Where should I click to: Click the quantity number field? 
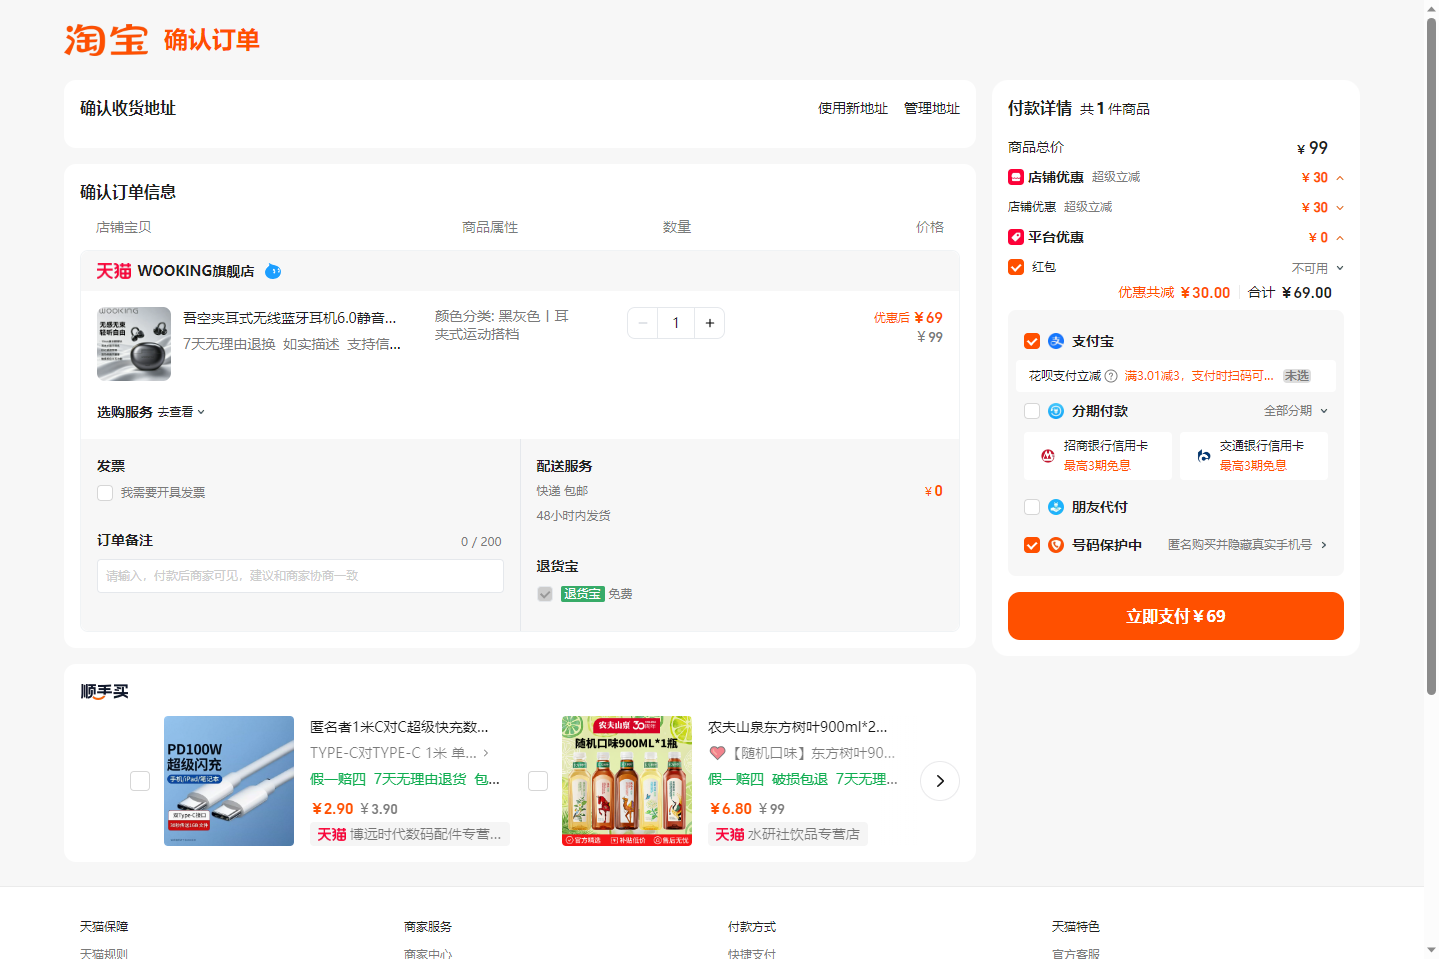(x=676, y=323)
